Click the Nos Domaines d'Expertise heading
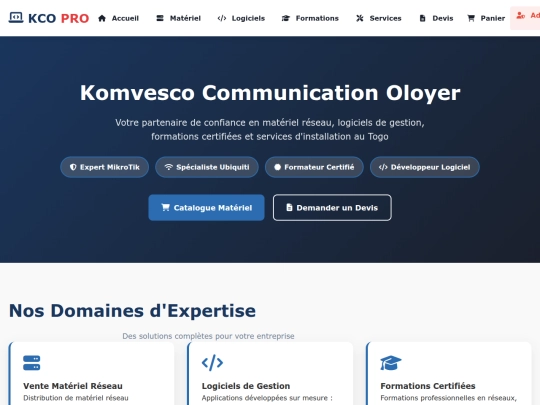540x405 pixels. coord(132,311)
